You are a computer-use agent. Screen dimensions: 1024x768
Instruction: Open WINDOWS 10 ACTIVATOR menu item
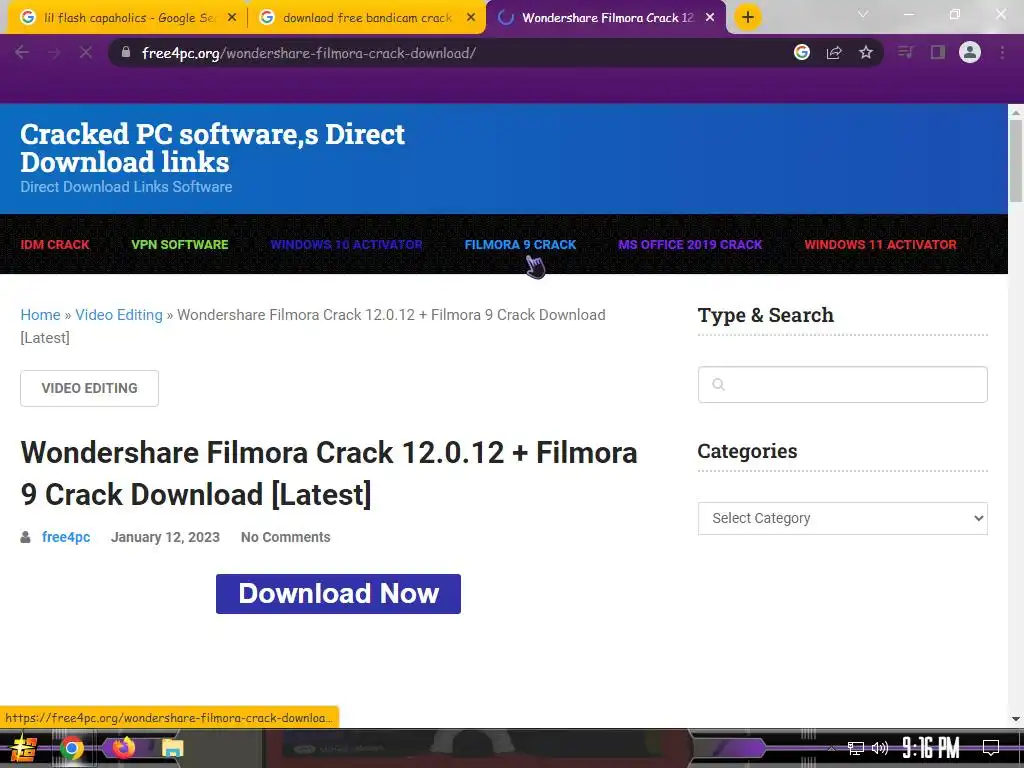[346, 245]
